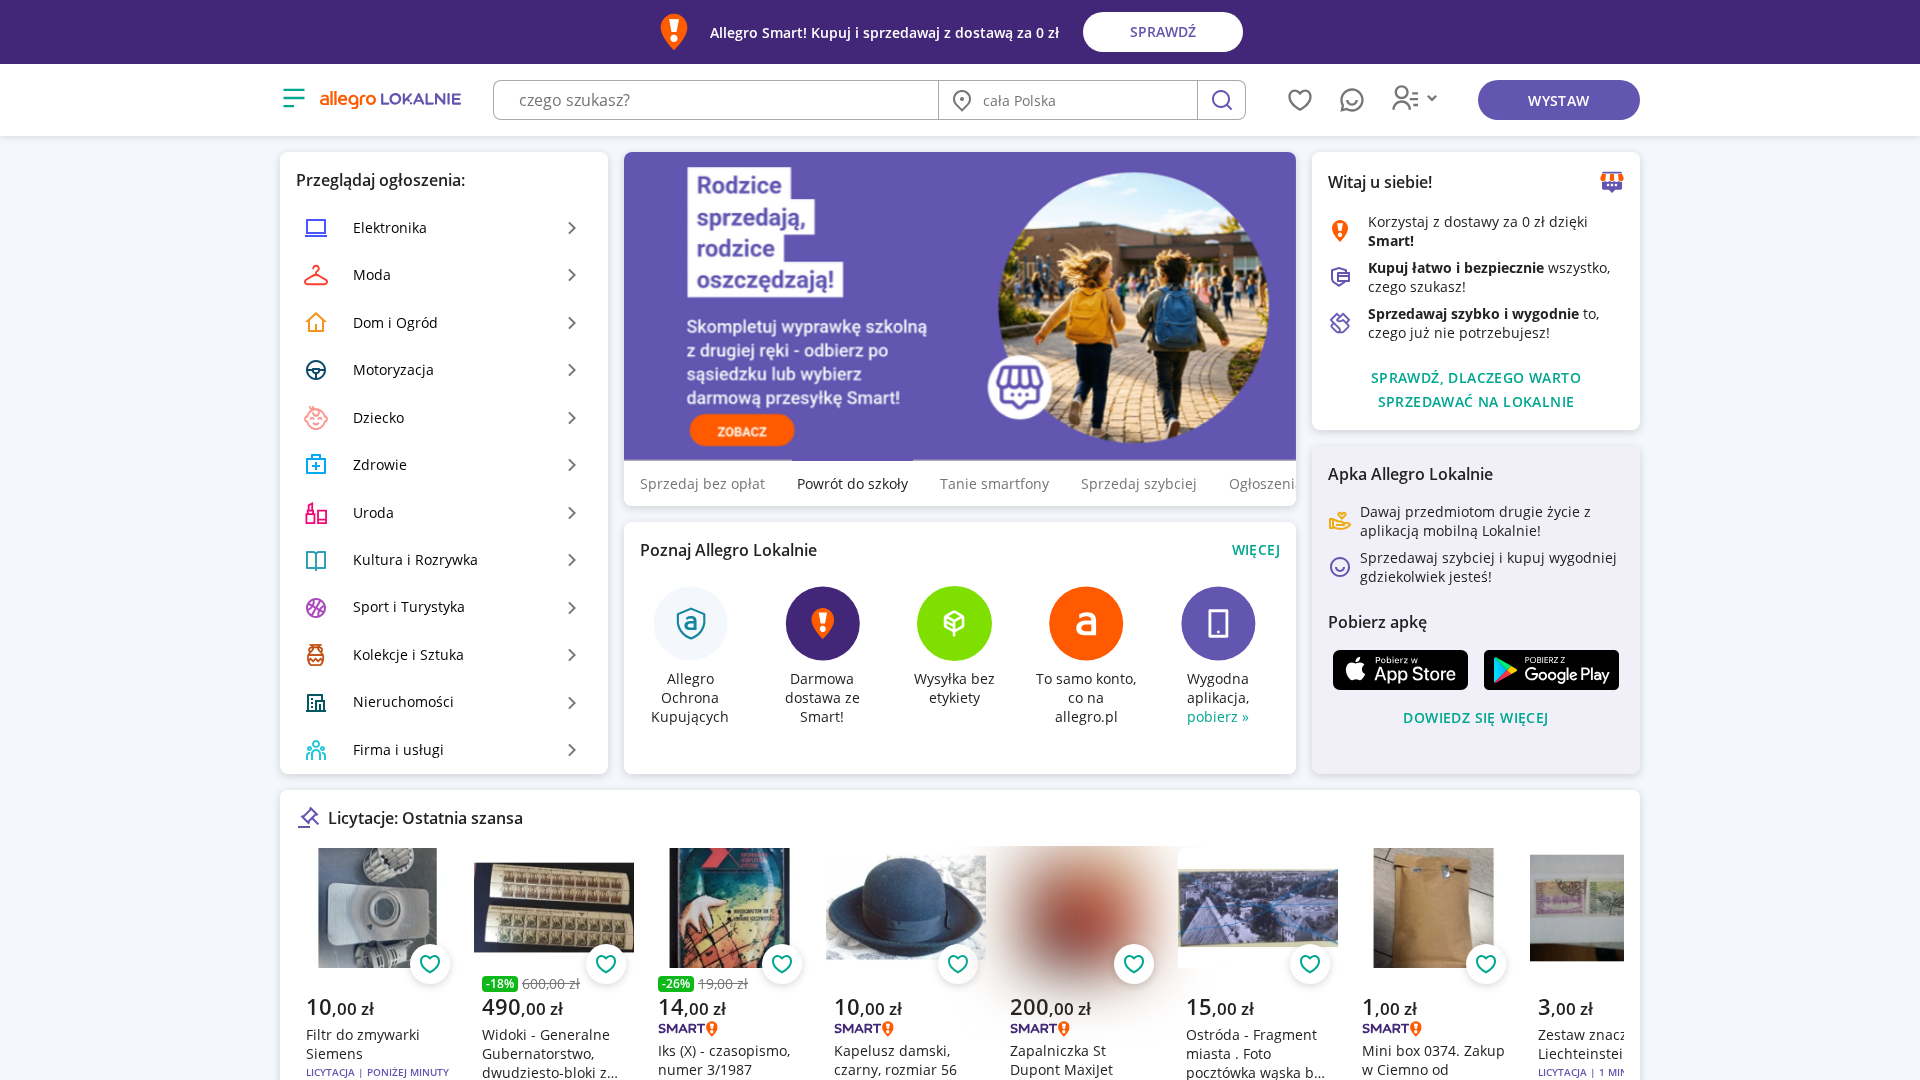
Task: Switch to Sprzedaj szybciej tab
Action: tap(1138, 484)
